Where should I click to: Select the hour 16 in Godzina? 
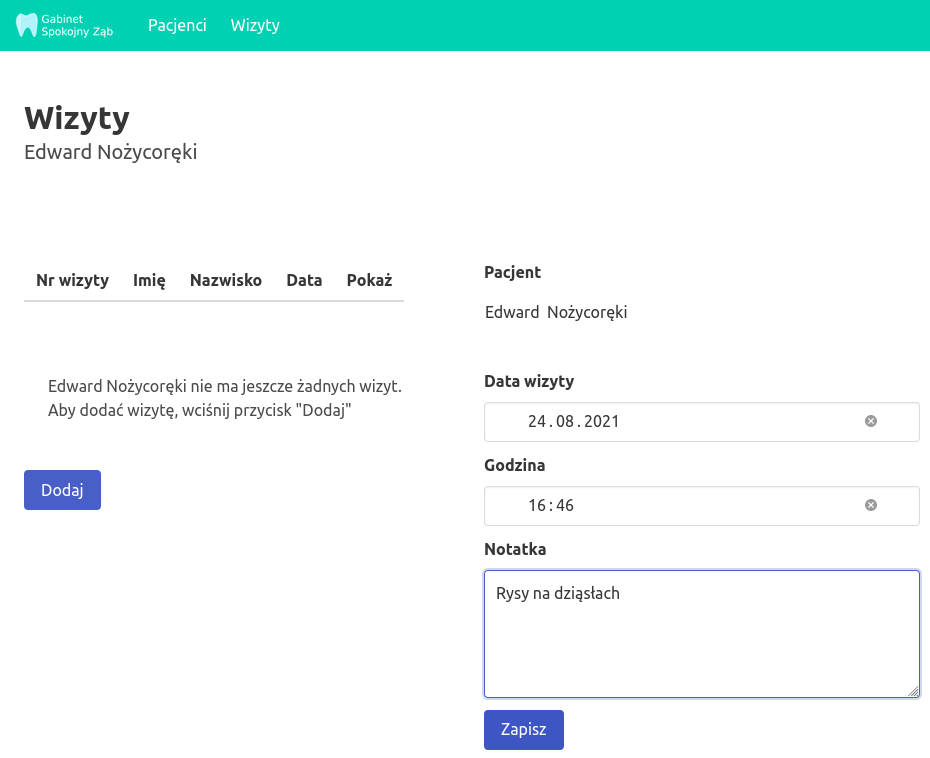(x=537, y=506)
